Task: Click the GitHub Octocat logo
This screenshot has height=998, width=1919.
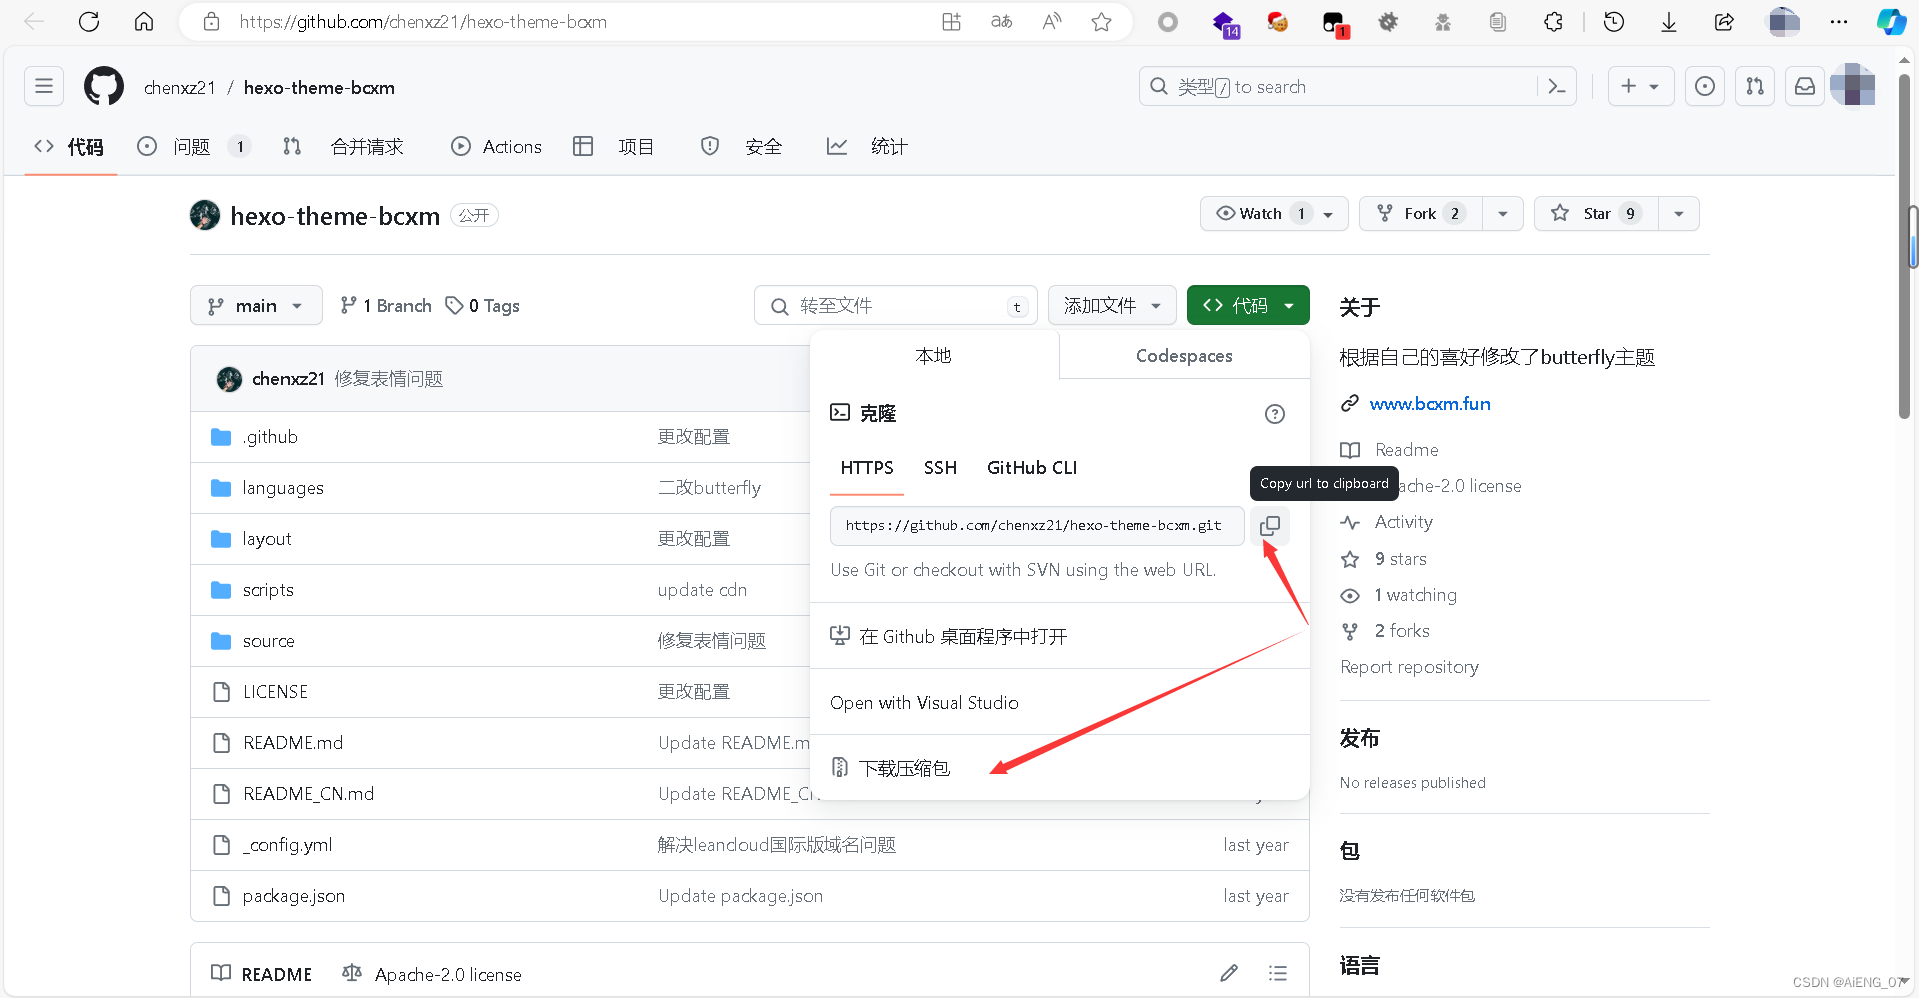Action: (x=104, y=86)
